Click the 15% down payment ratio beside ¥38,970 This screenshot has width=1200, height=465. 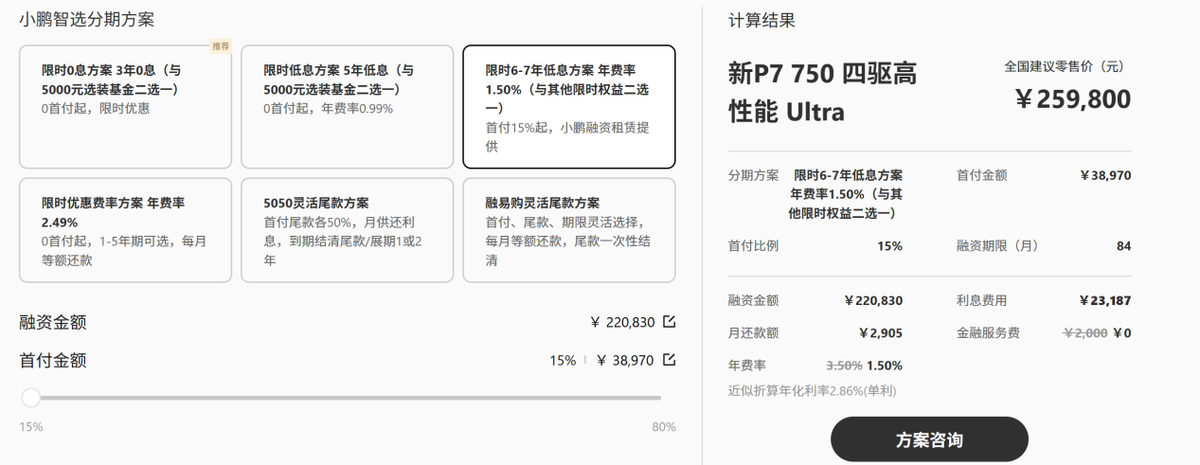562,361
